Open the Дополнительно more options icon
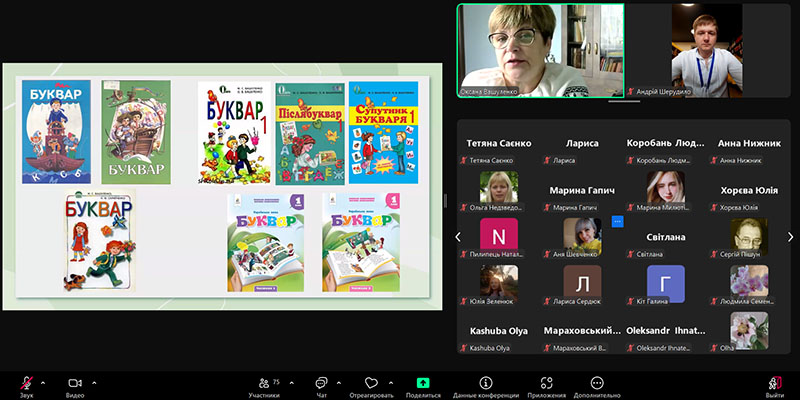 pyautogui.click(x=597, y=383)
